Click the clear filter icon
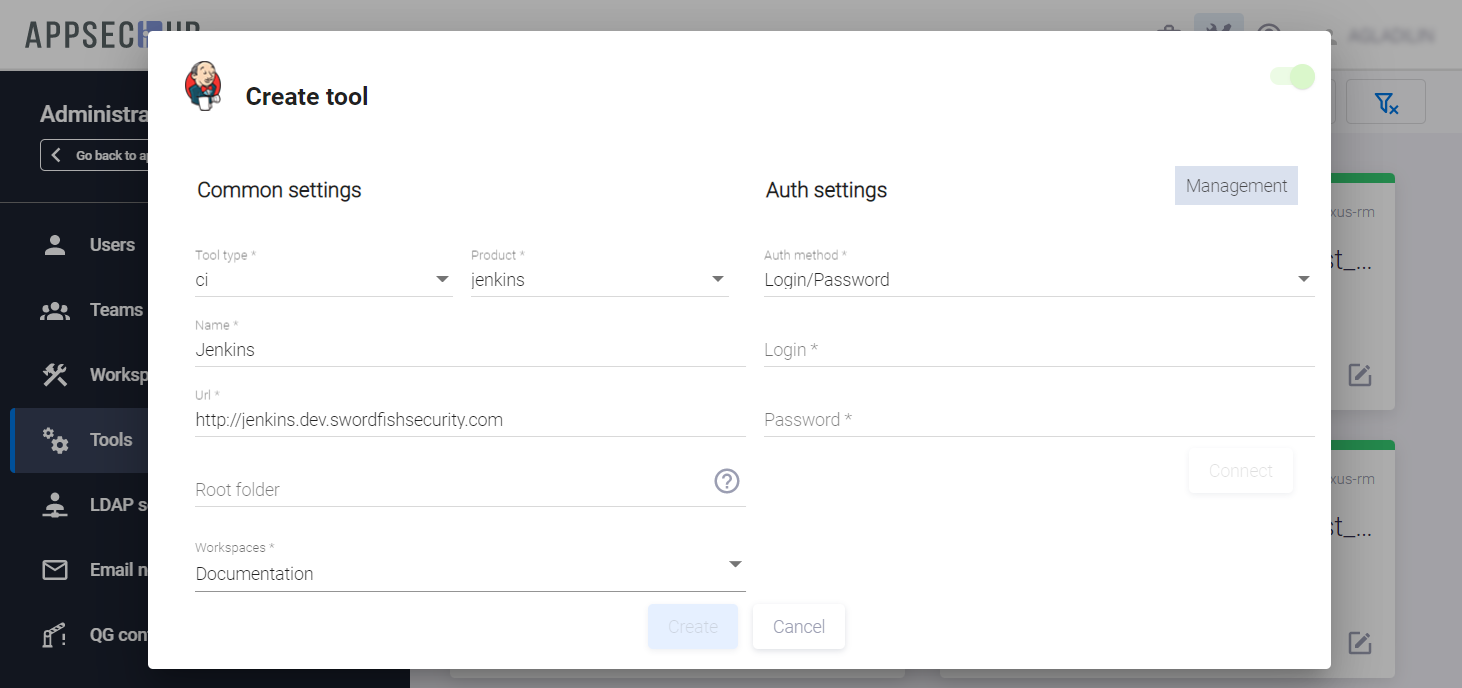The image size is (1462, 688). 1385,102
